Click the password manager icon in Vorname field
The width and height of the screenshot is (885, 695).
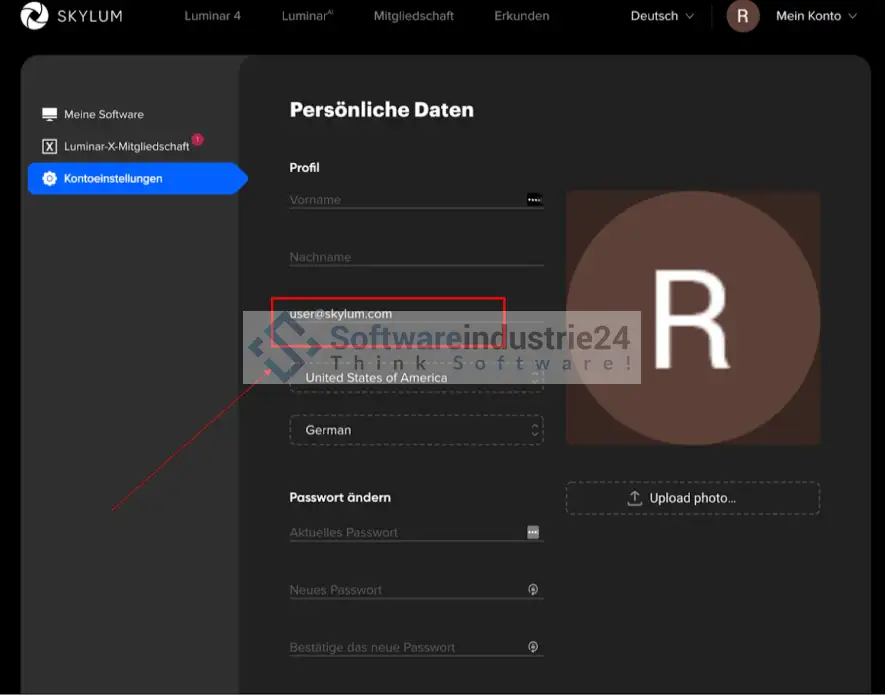tap(534, 199)
